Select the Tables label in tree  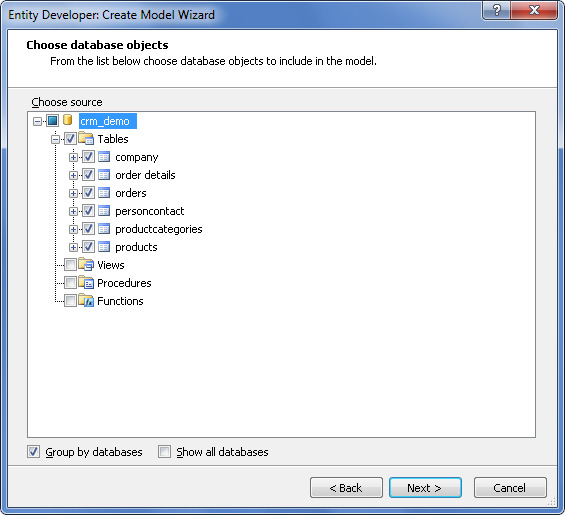113,139
